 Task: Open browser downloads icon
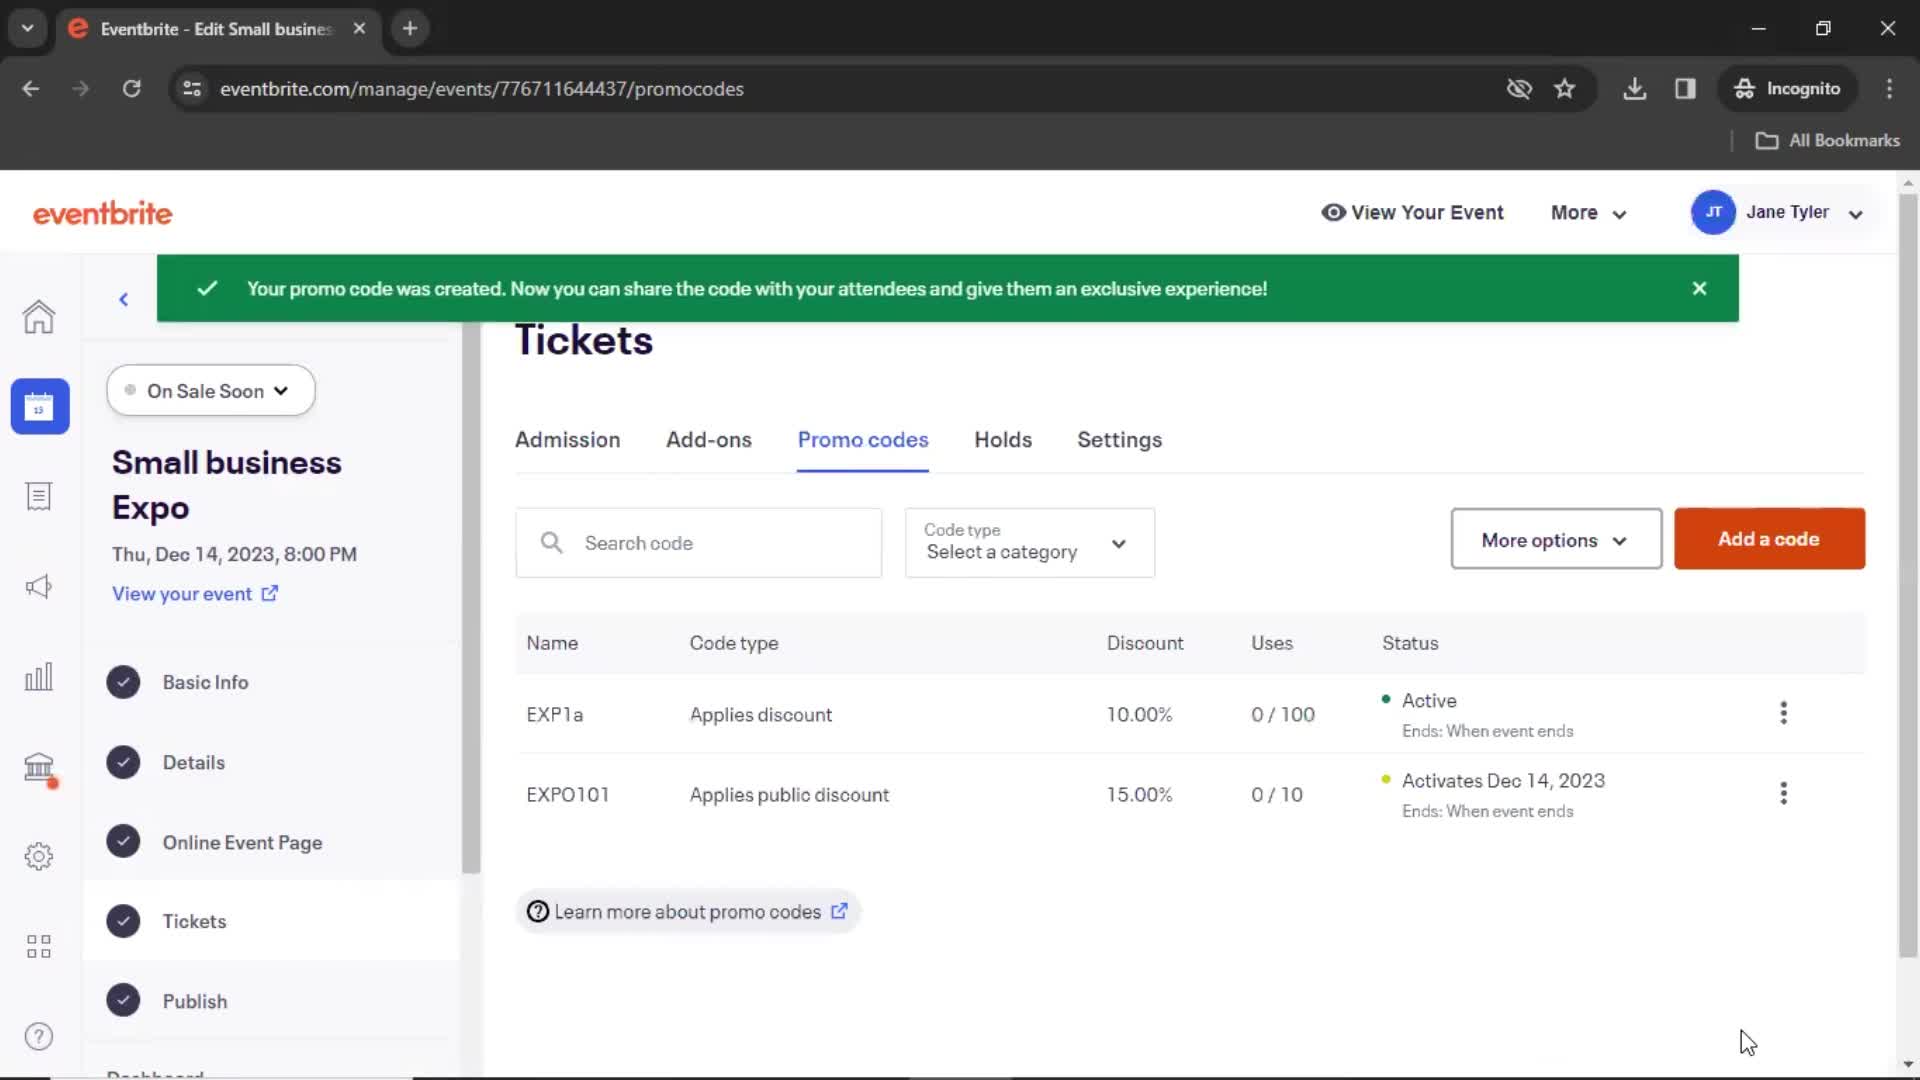click(1634, 88)
